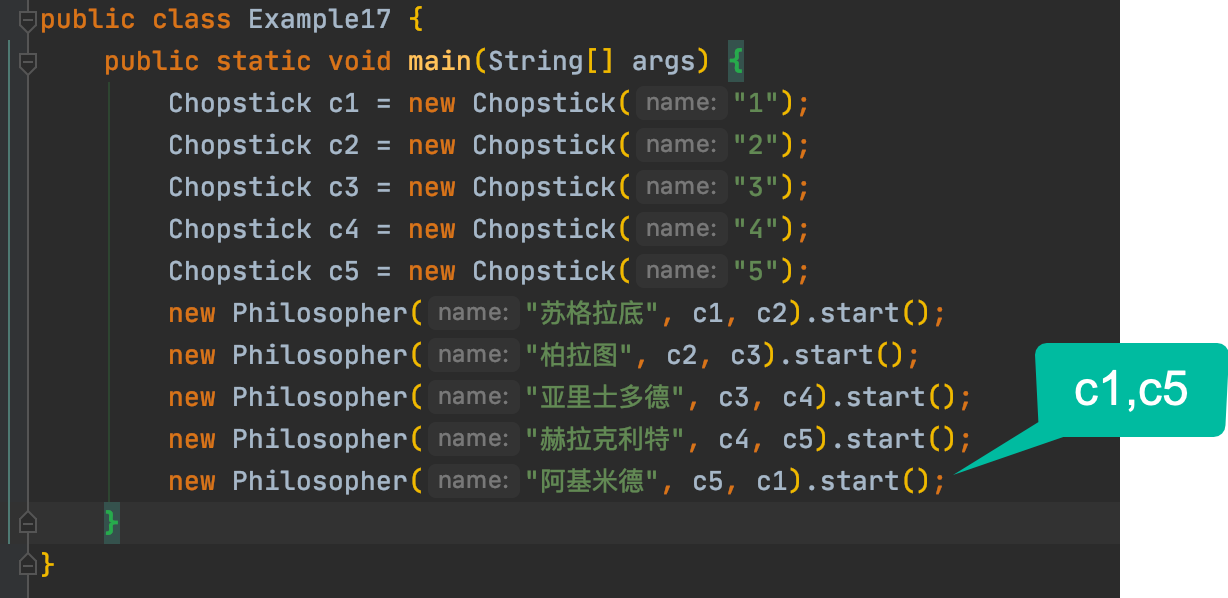Click argument c3 on the 柏拉图 line
1228x598 pixels.
tap(747, 355)
